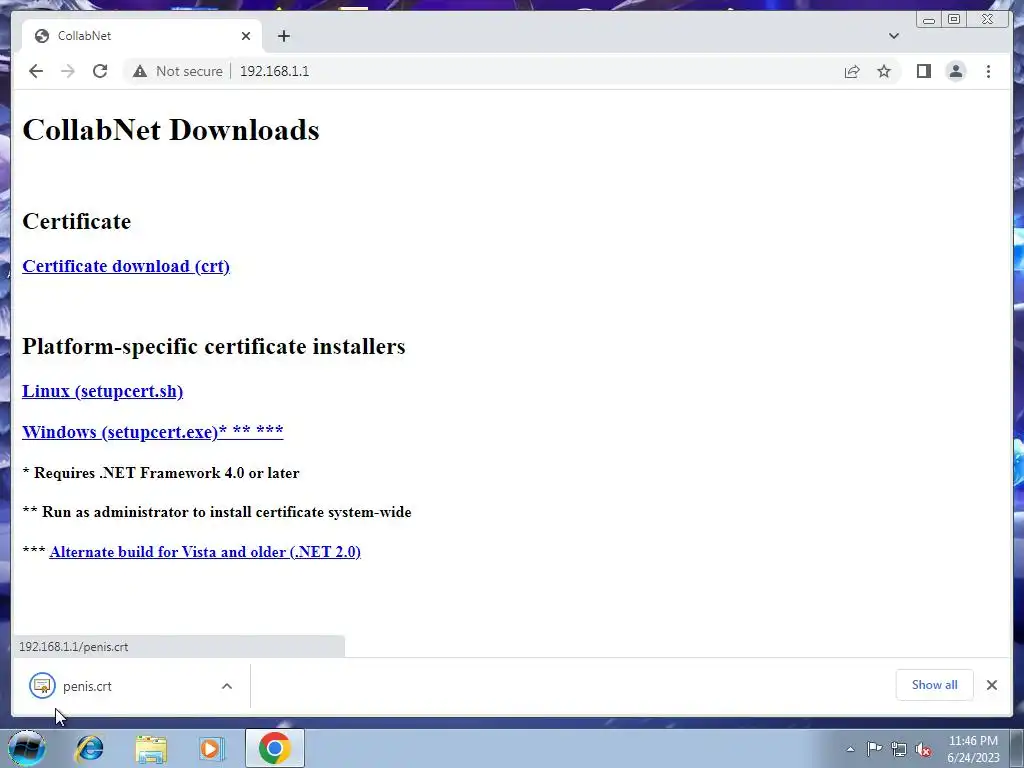1024x768 pixels.
Task: Bookmark this page with the star
Action: [884, 71]
